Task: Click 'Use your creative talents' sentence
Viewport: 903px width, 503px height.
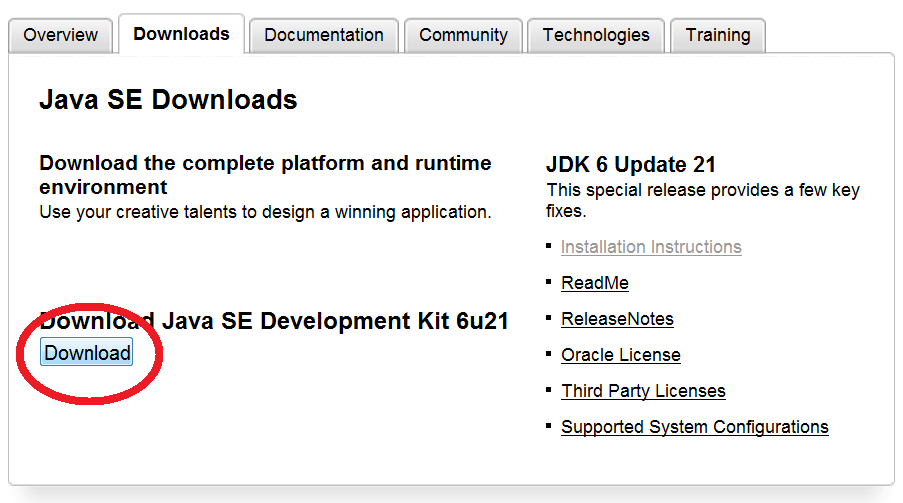Action: coord(265,212)
